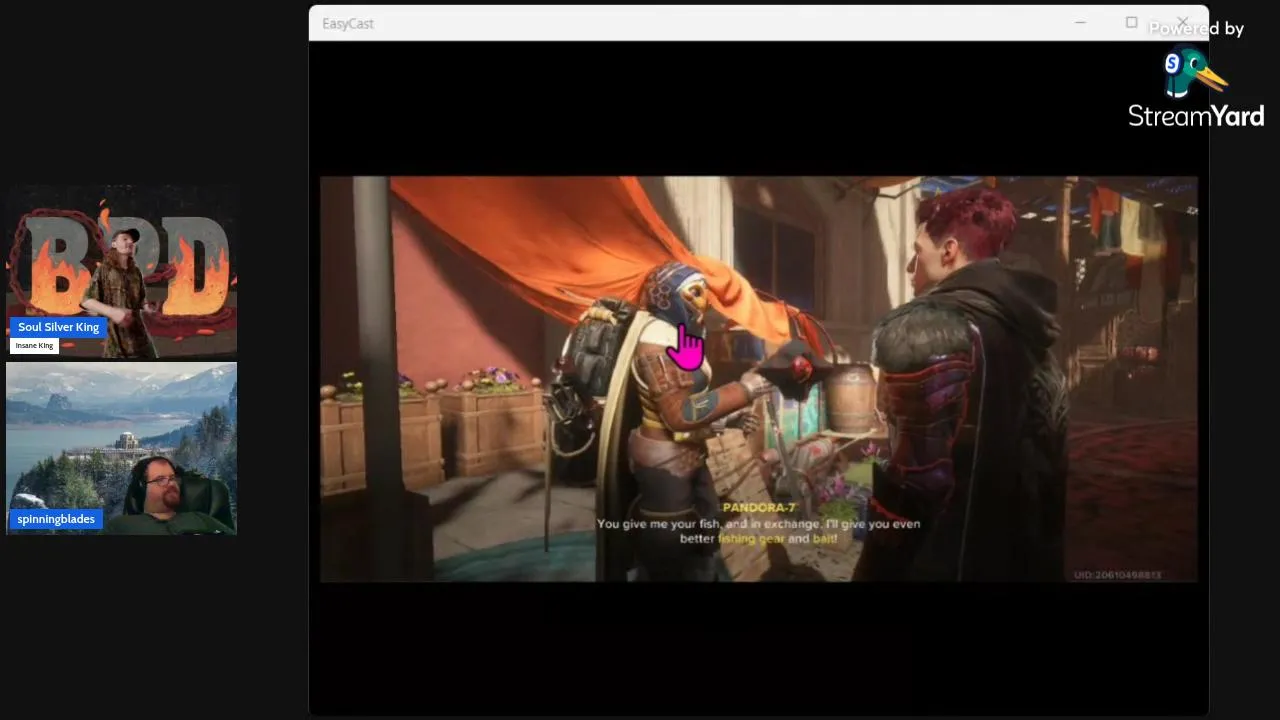Click the Soul Silver King name label
This screenshot has height=720, width=1280.
[x=58, y=327]
